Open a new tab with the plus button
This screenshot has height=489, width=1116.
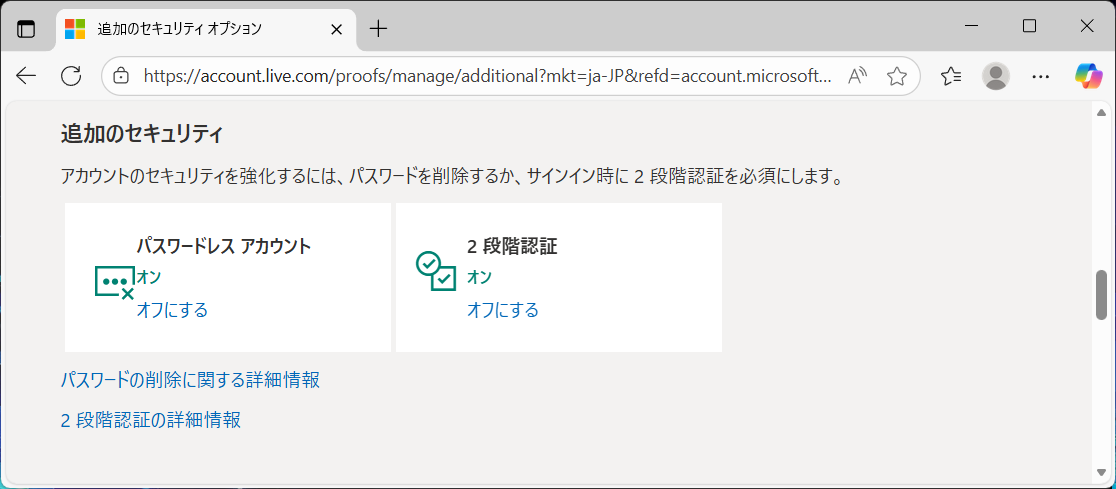379,29
